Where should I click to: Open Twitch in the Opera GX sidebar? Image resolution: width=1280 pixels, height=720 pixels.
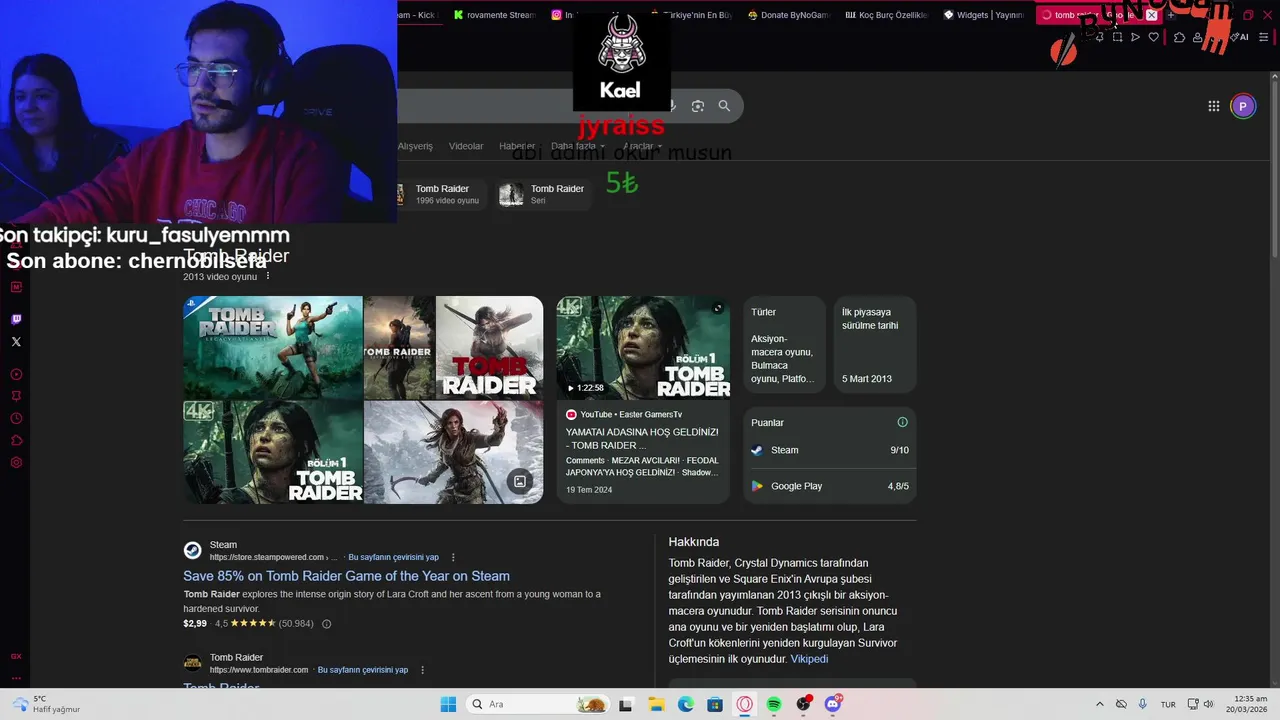coord(16,320)
